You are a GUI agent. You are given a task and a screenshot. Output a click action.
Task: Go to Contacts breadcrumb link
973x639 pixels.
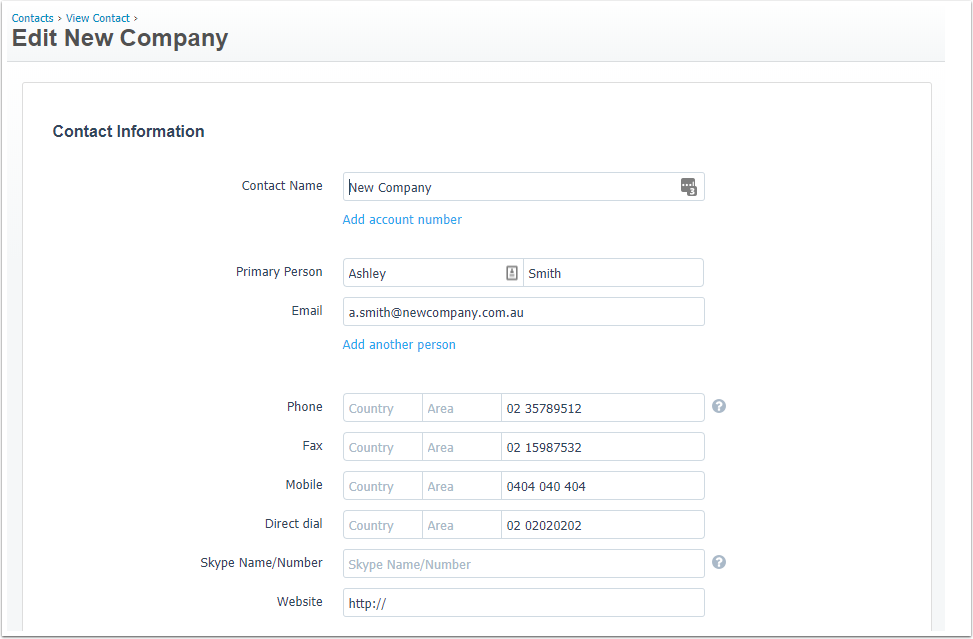click(x=32, y=18)
